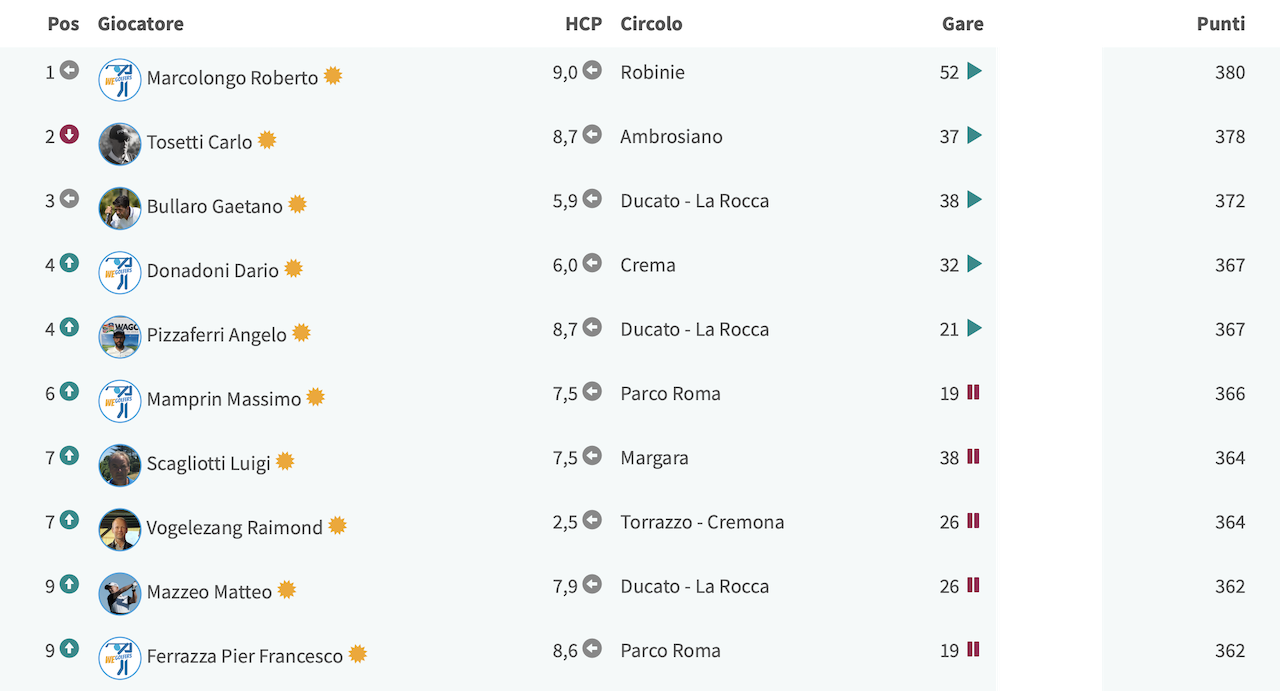The image size is (1280, 691).
Task: Click the orange star badge beside Ferrazza Pier Francesco
Action: [x=357, y=654]
